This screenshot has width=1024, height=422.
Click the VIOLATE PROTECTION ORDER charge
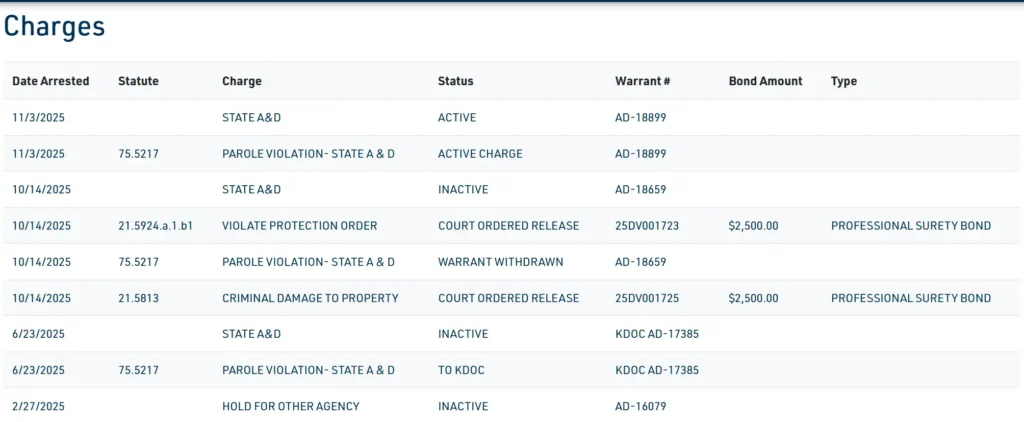pyautogui.click(x=299, y=226)
